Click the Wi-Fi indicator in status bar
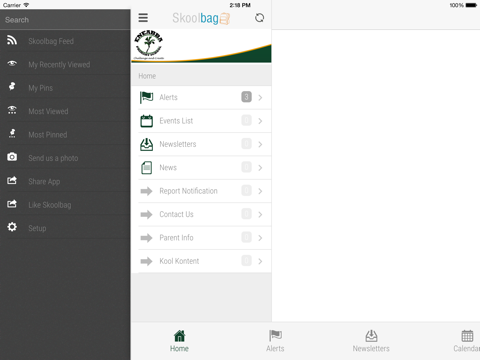This screenshot has width=480, height=360. (x=26, y=5)
